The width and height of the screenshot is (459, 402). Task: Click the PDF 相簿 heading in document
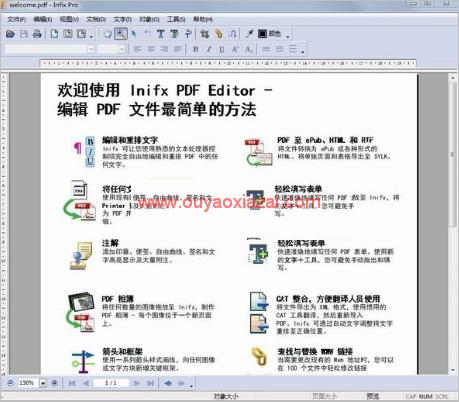click(x=117, y=299)
